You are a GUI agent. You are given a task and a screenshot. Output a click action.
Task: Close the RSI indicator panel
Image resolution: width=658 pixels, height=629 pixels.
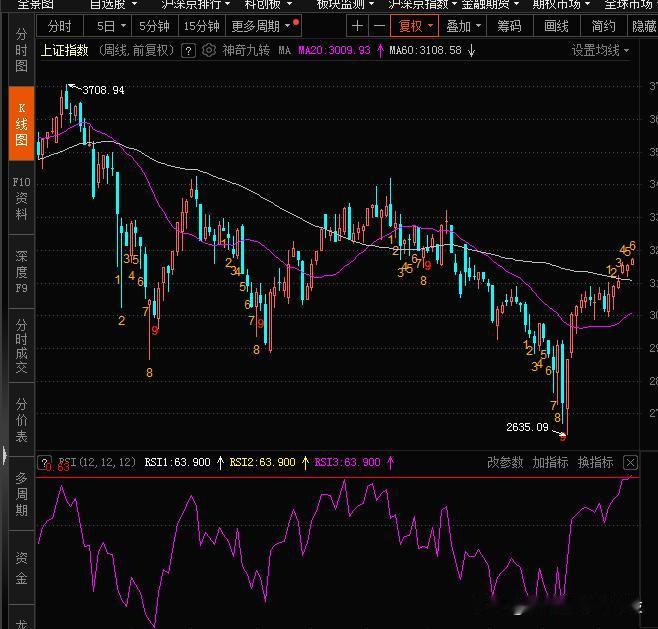coord(630,462)
